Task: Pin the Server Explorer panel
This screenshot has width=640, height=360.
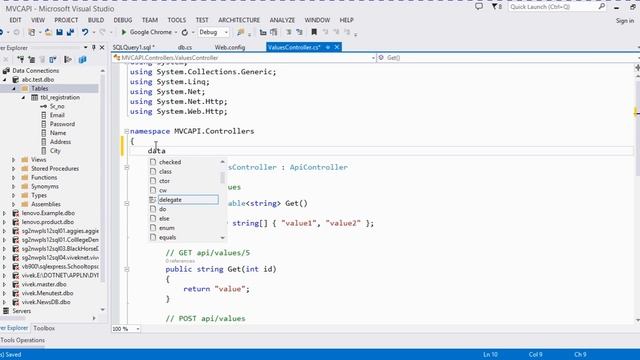Action: (93, 47)
